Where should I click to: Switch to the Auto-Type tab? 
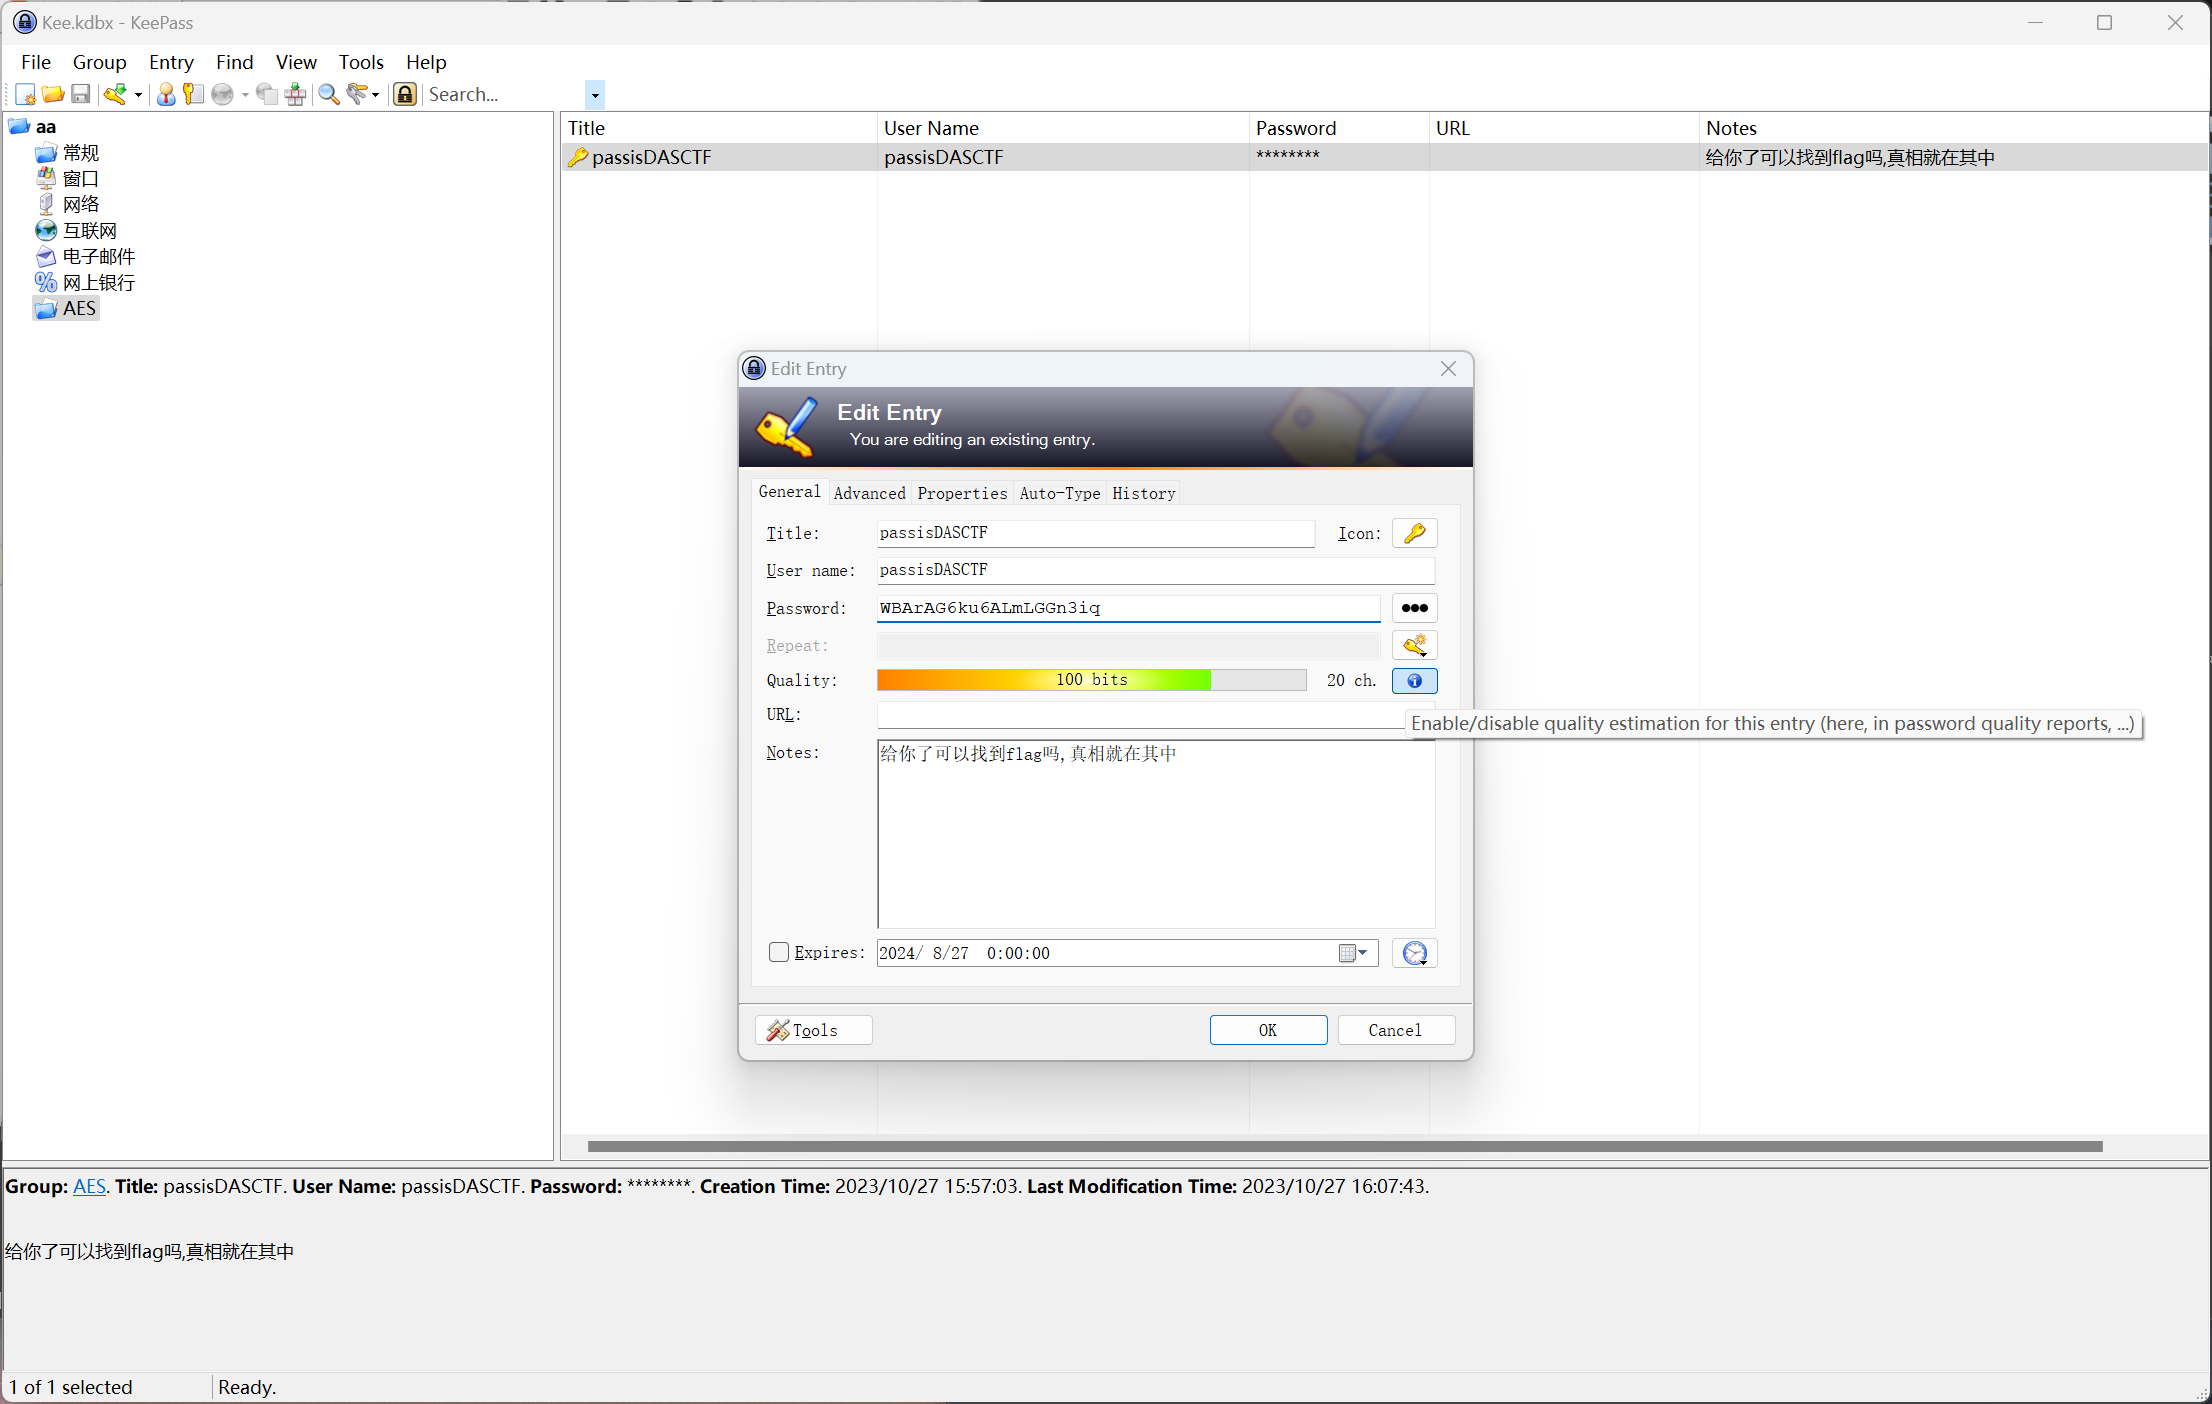click(1060, 493)
